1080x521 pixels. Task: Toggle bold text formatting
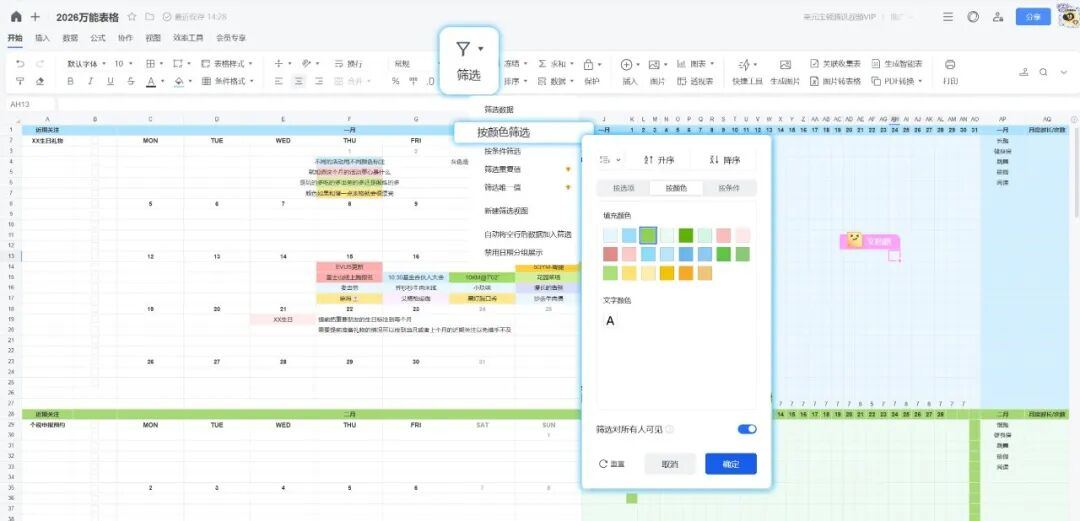click(71, 81)
